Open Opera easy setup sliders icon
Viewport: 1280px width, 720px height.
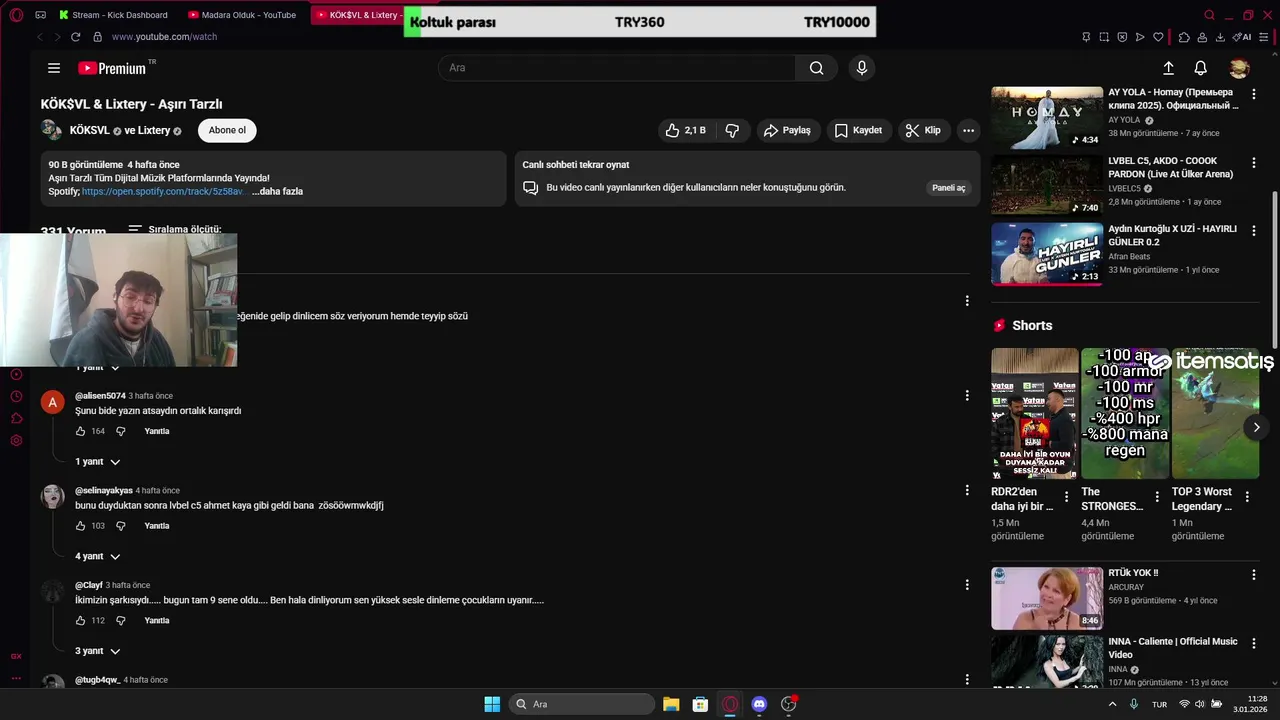1262,37
